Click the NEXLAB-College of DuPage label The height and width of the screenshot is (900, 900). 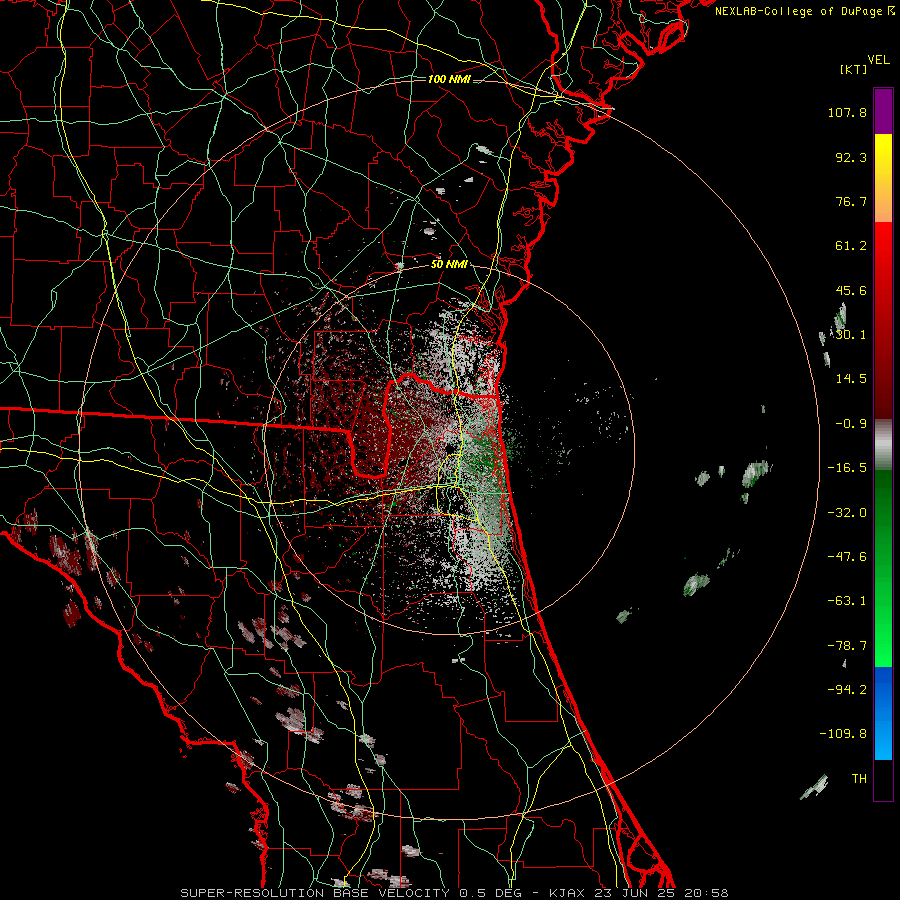pos(804,11)
